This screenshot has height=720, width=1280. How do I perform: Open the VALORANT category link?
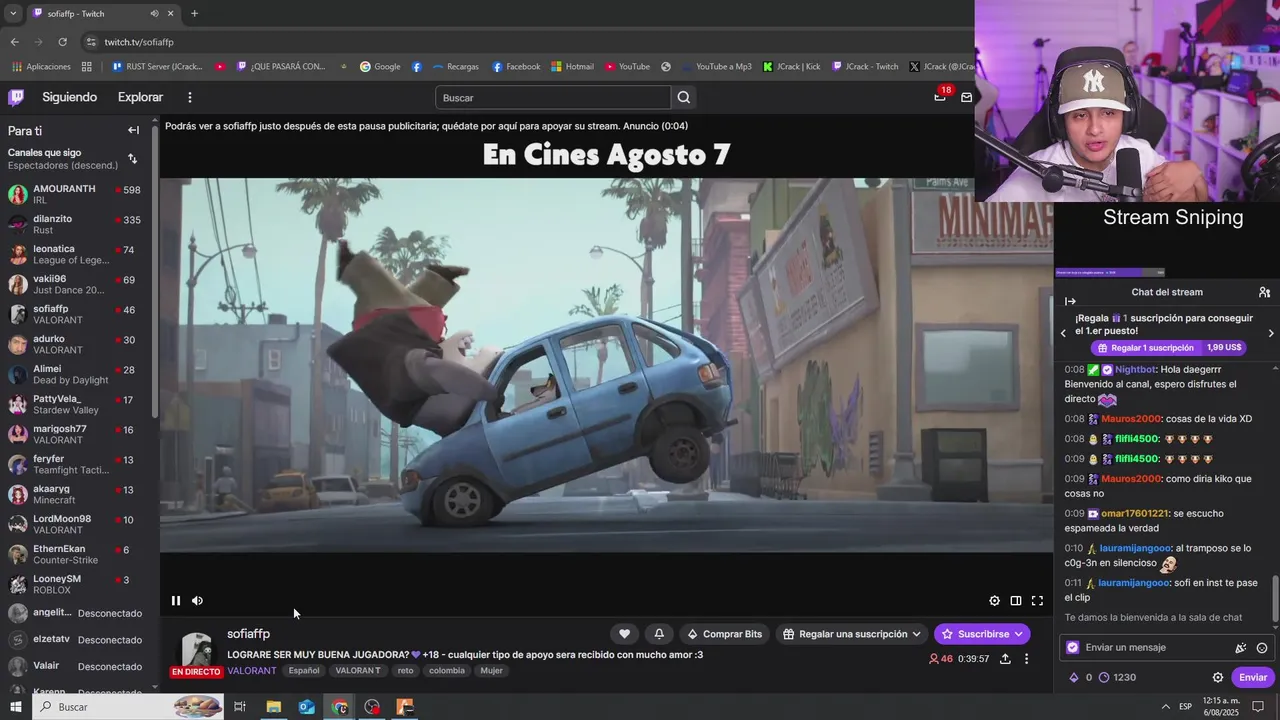(x=252, y=670)
